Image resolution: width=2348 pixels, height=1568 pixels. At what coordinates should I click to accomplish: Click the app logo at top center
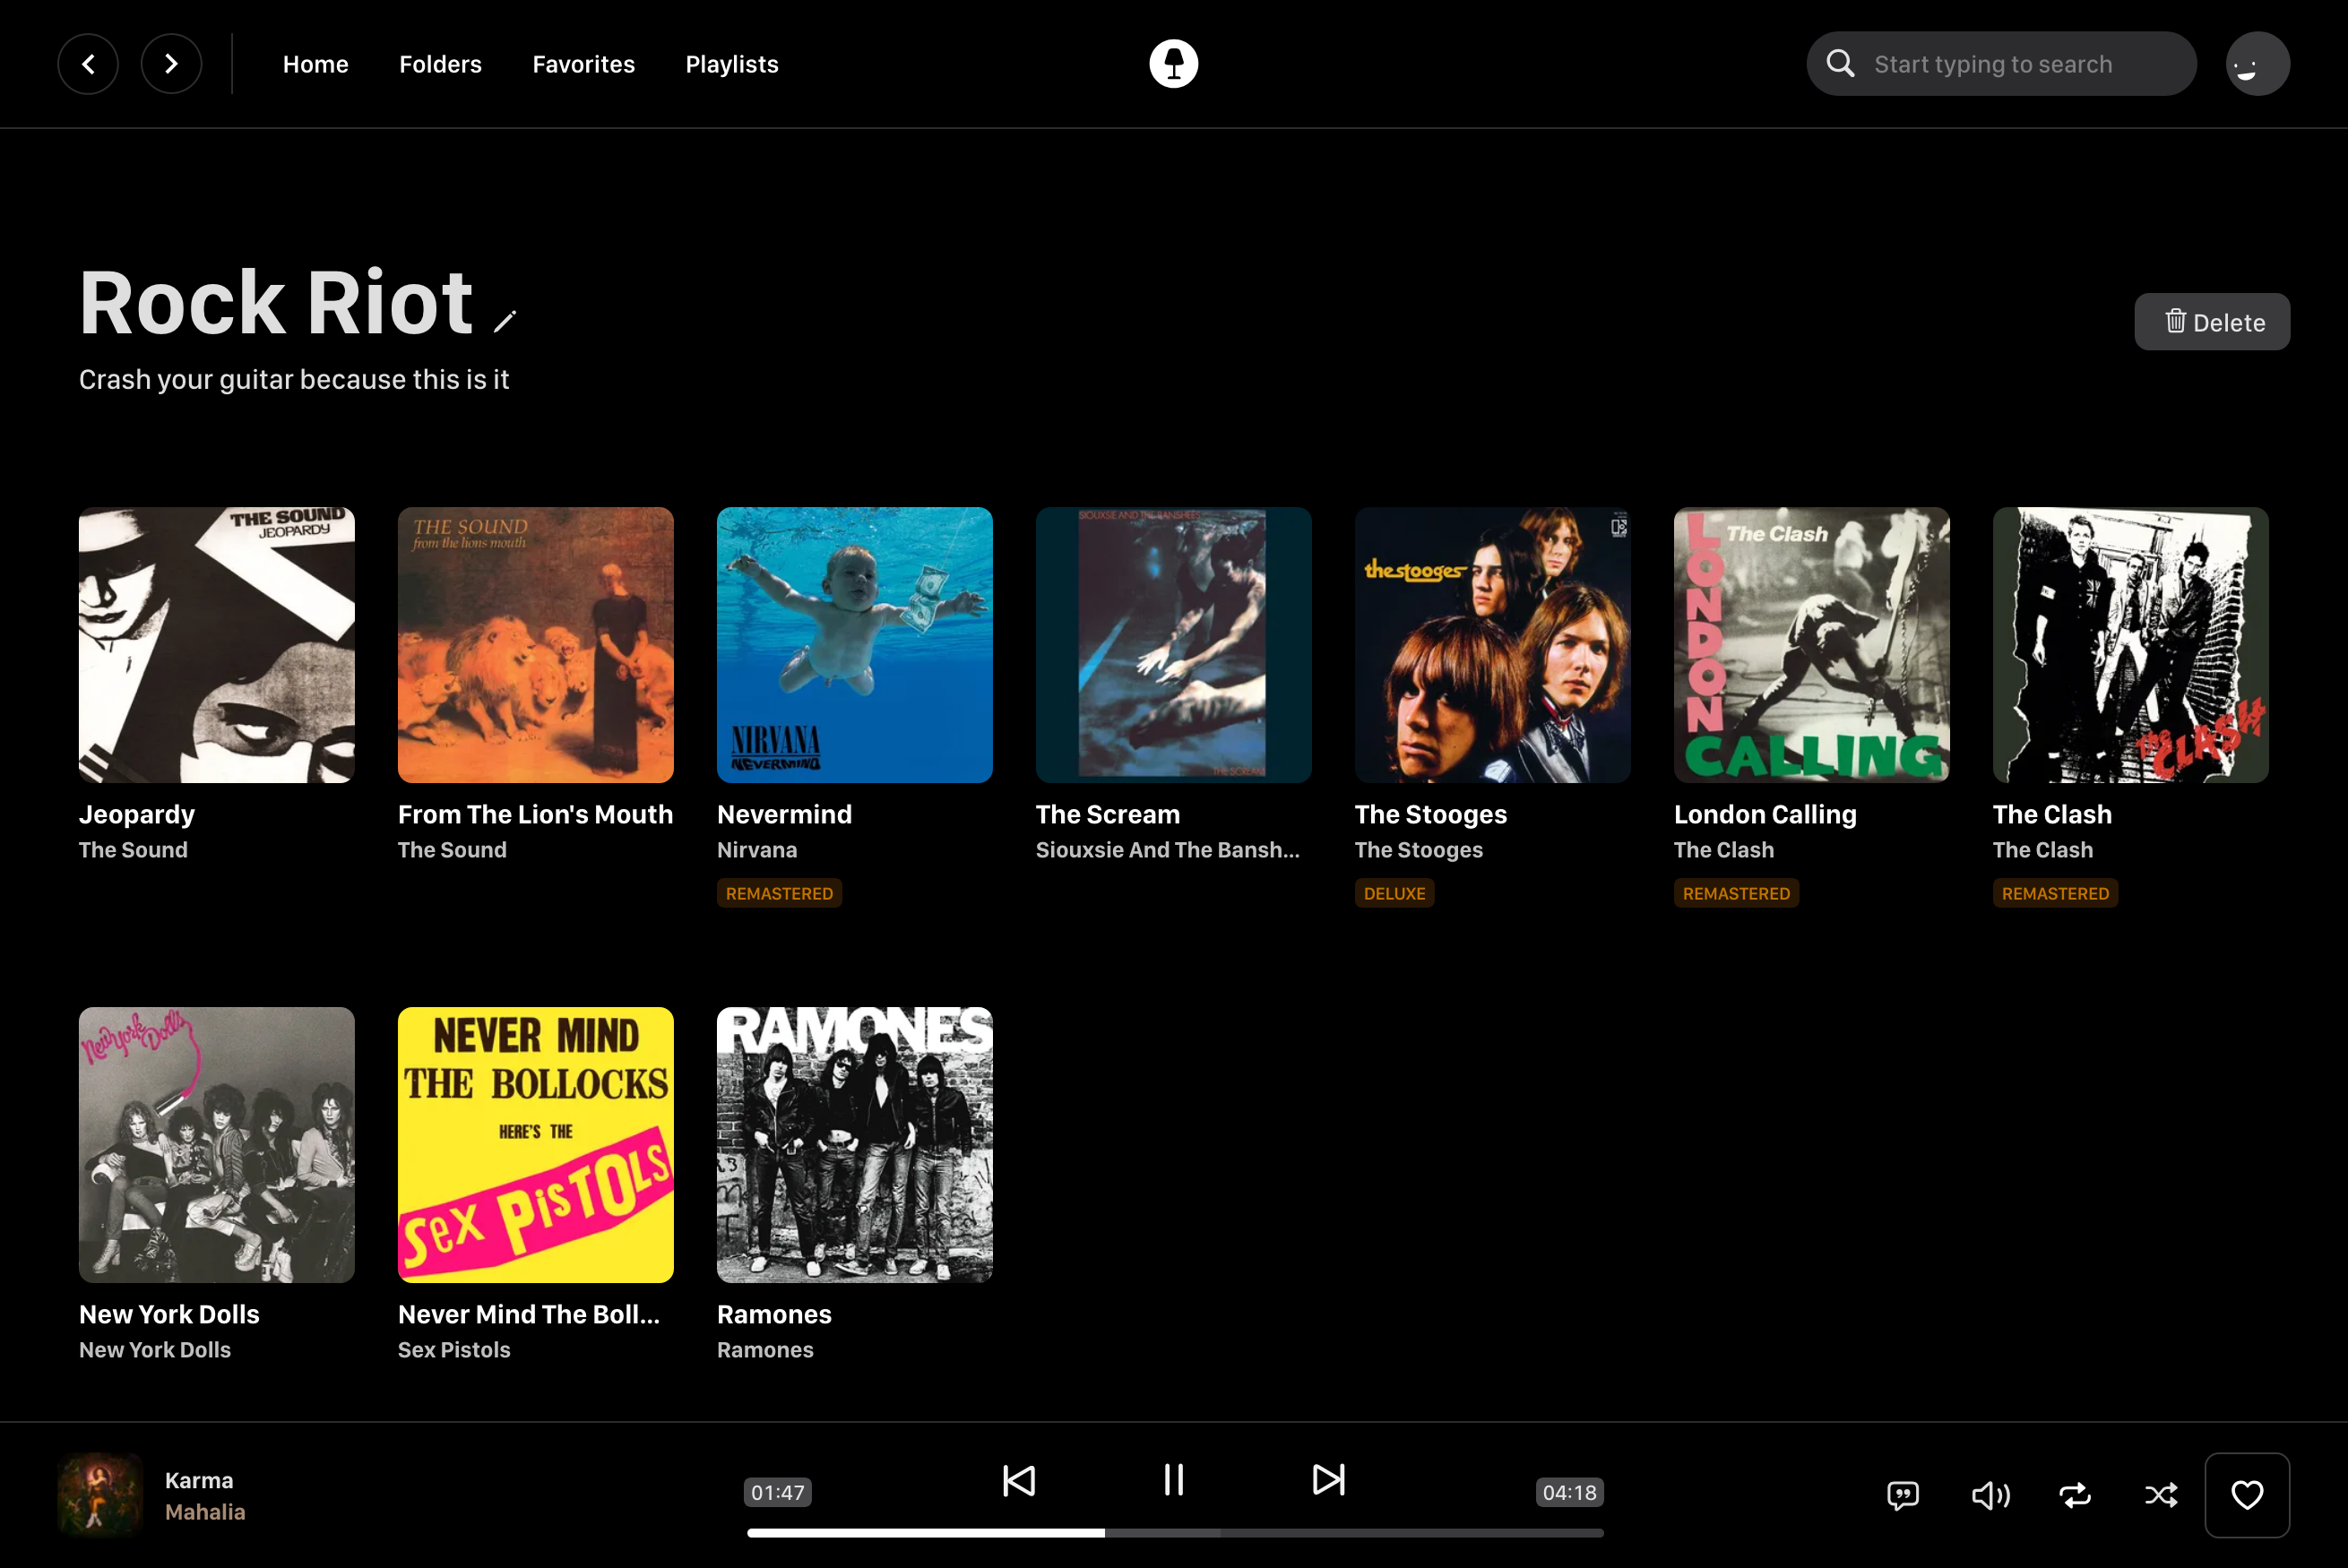pyautogui.click(x=1173, y=64)
